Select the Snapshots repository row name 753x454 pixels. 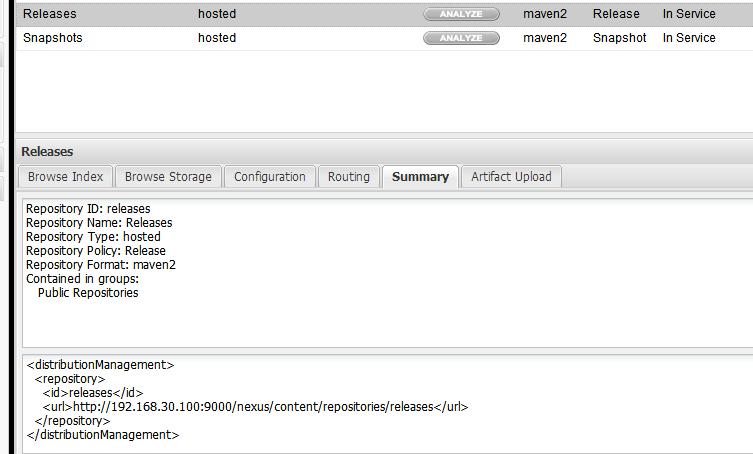point(53,38)
